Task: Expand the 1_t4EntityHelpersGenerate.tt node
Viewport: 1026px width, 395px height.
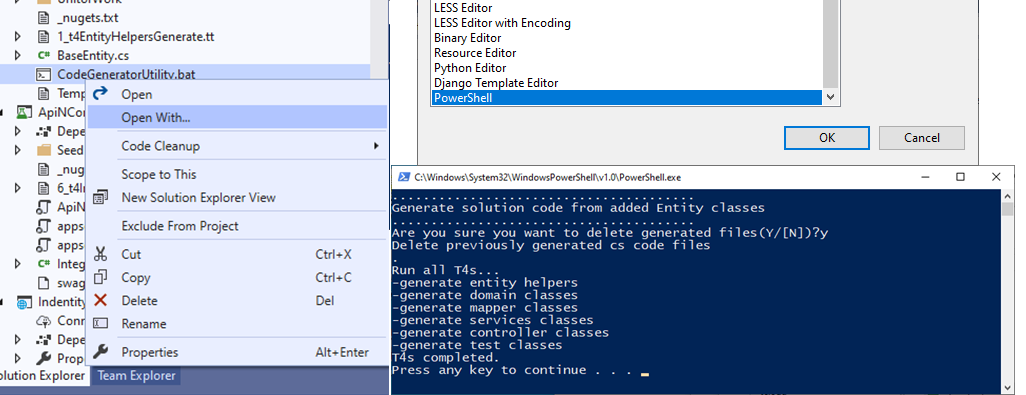Action: coord(18,37)
